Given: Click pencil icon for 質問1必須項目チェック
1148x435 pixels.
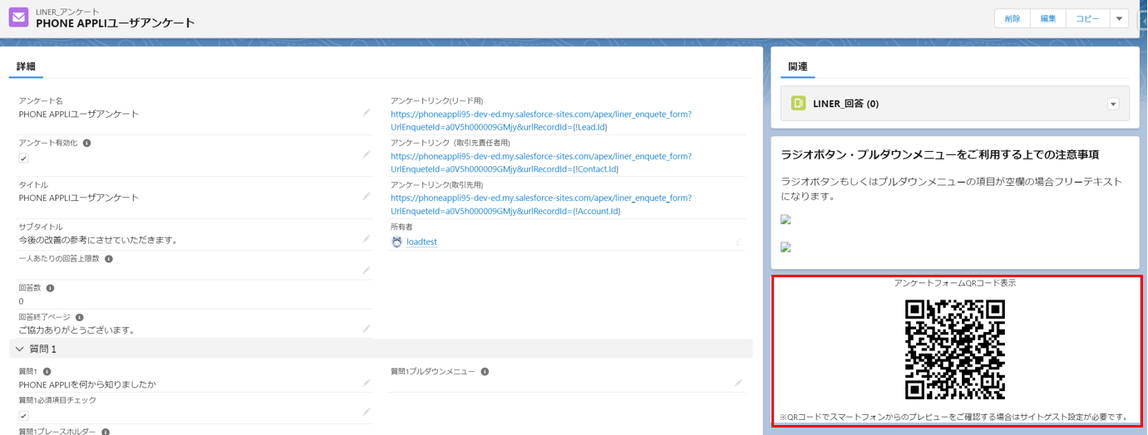Looking at the screenshot, I should (366, 413).
